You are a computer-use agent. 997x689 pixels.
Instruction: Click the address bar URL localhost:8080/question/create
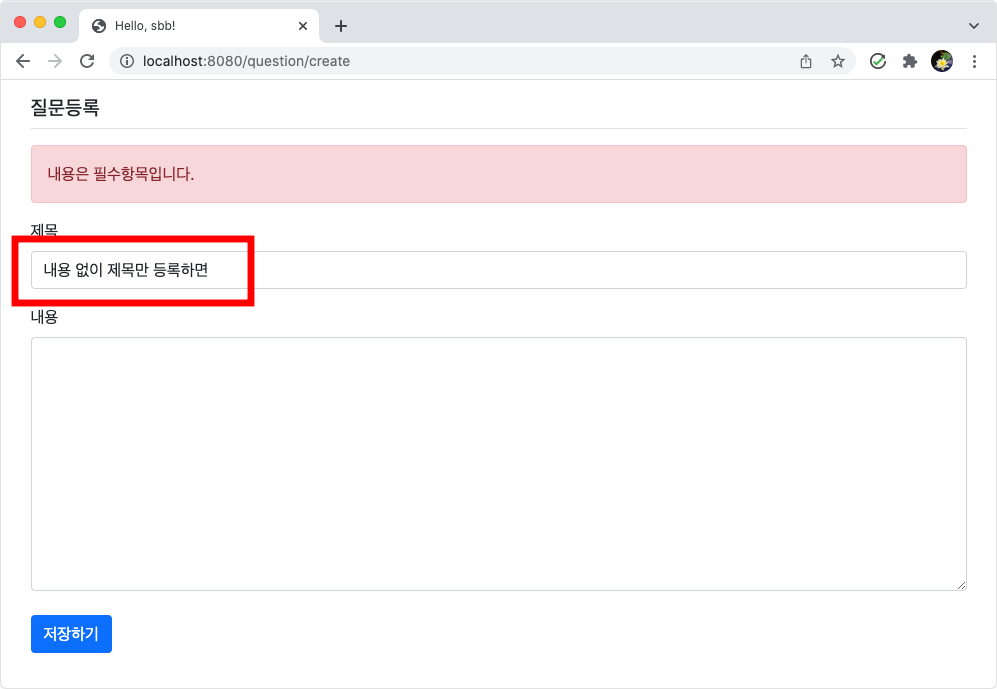coord(246,61)
